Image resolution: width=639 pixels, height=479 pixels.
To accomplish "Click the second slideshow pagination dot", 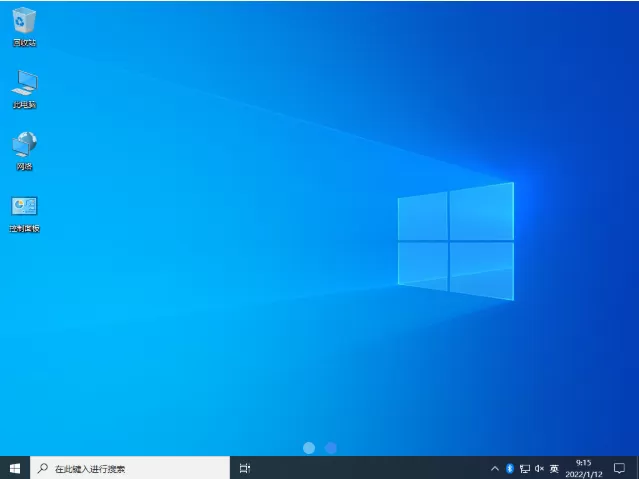I will coord(331,448).
